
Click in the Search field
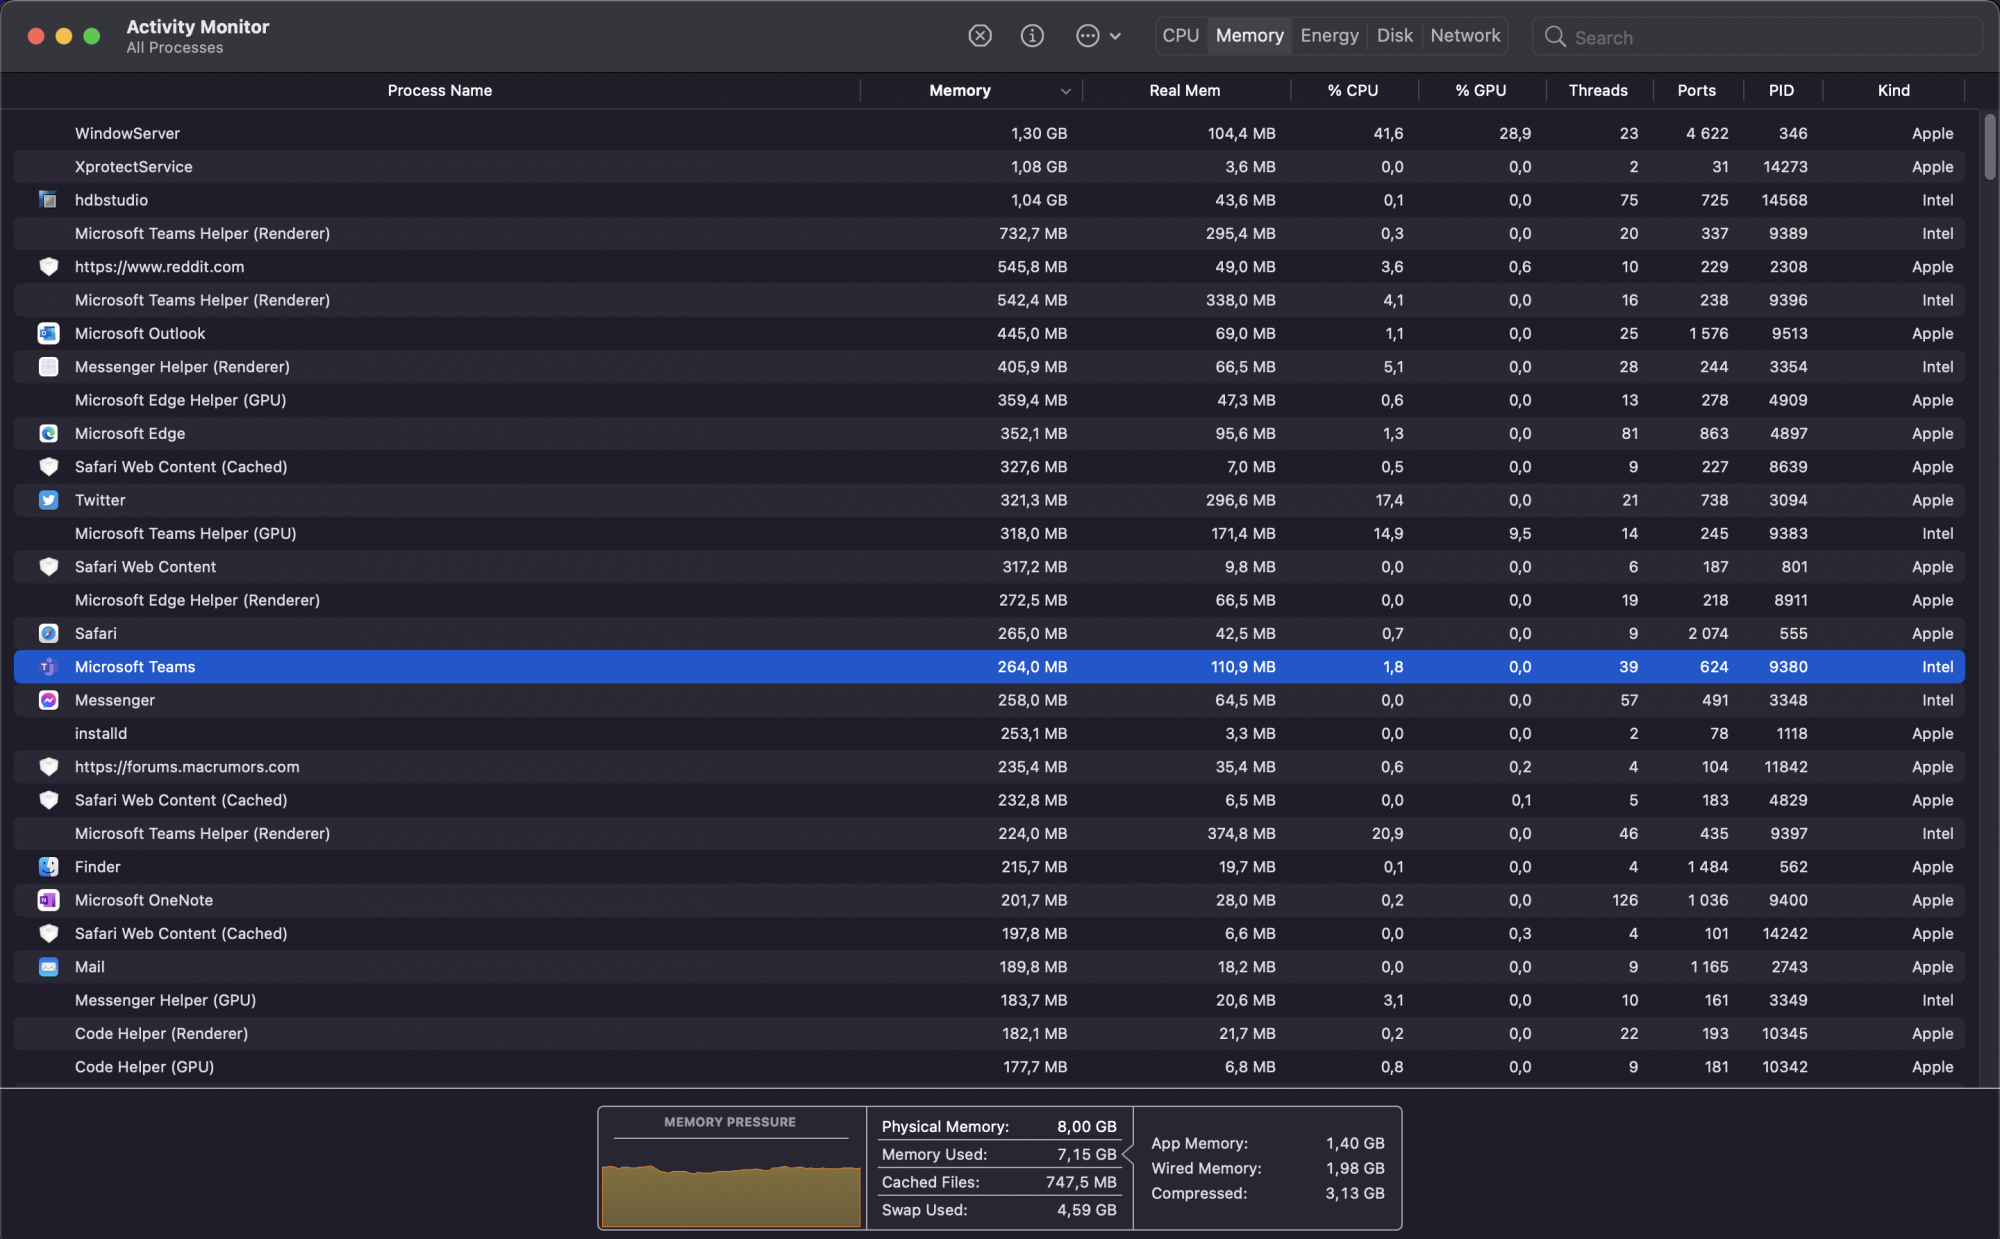point(1760,37)
